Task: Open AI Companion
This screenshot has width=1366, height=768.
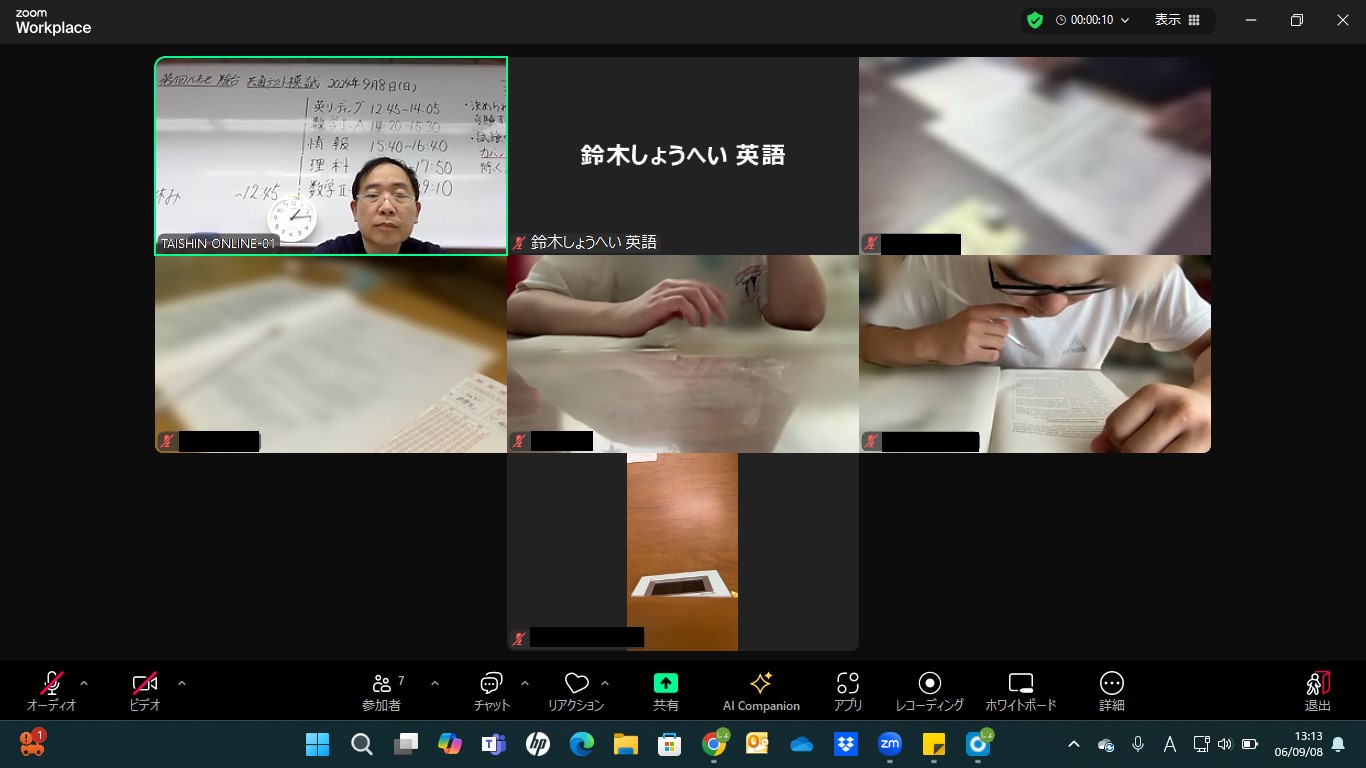Action: 761,690
